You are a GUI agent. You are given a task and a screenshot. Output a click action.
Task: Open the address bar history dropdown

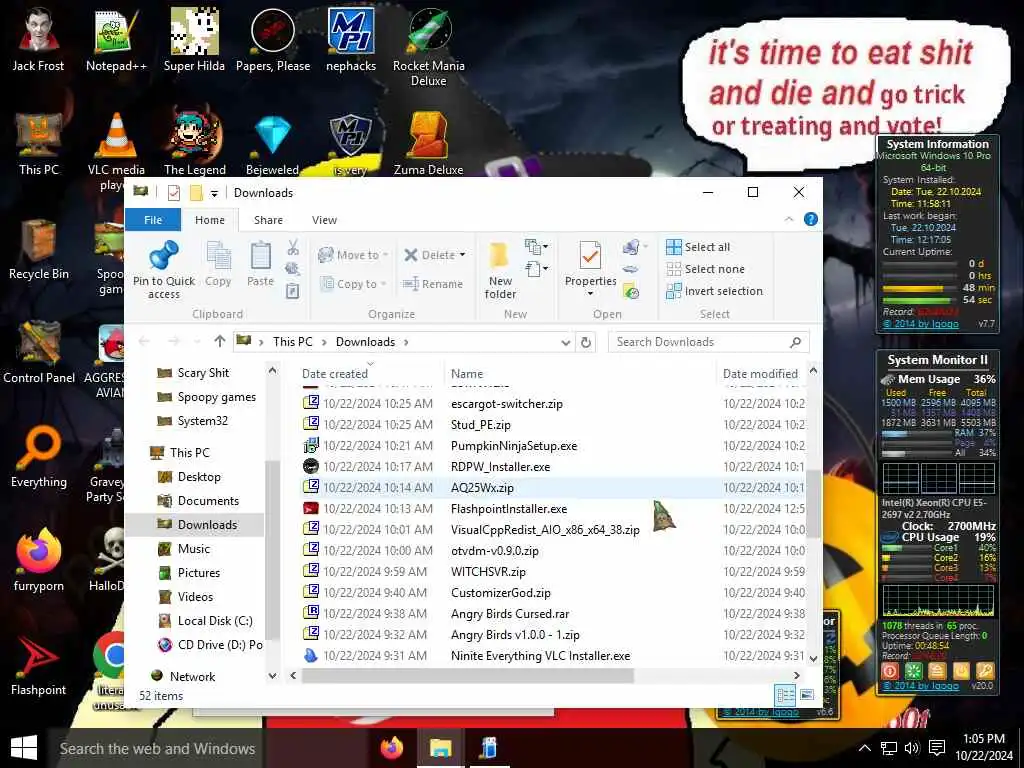(566, 342)
